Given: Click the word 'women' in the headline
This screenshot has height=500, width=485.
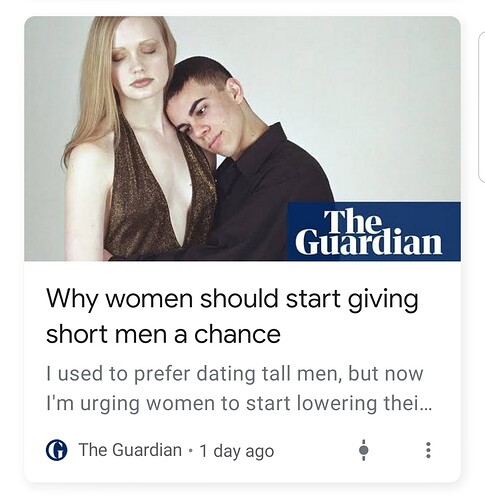Looking at the screenshot, I should [x=149, y=299].
